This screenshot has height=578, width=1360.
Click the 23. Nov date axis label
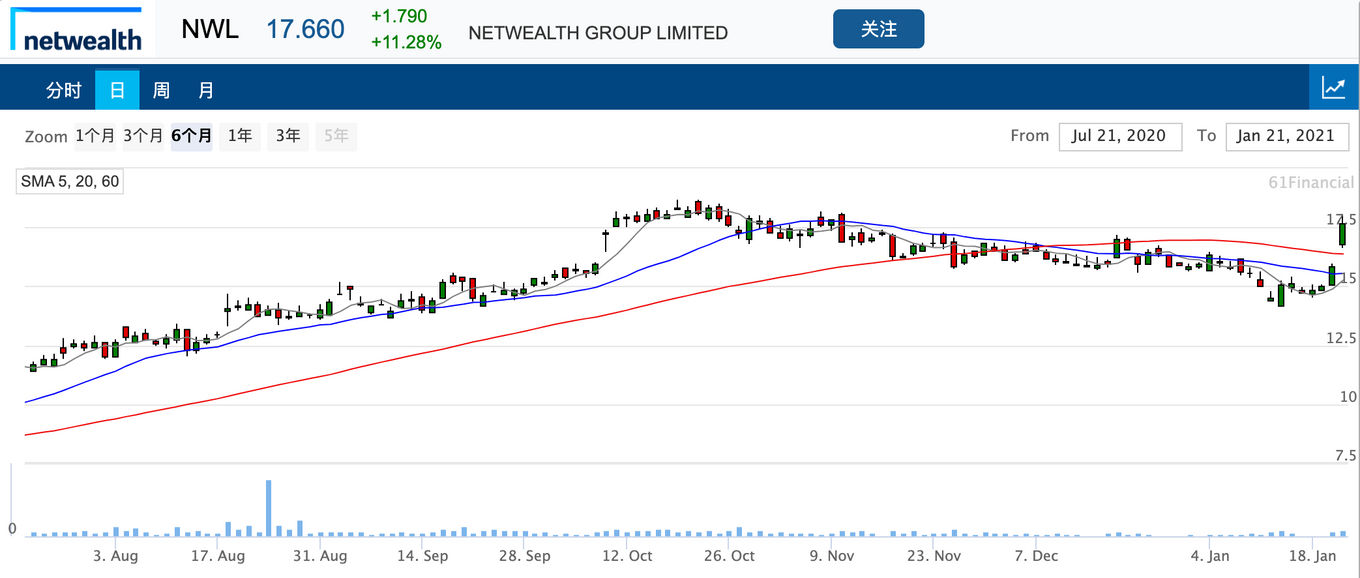934,556
